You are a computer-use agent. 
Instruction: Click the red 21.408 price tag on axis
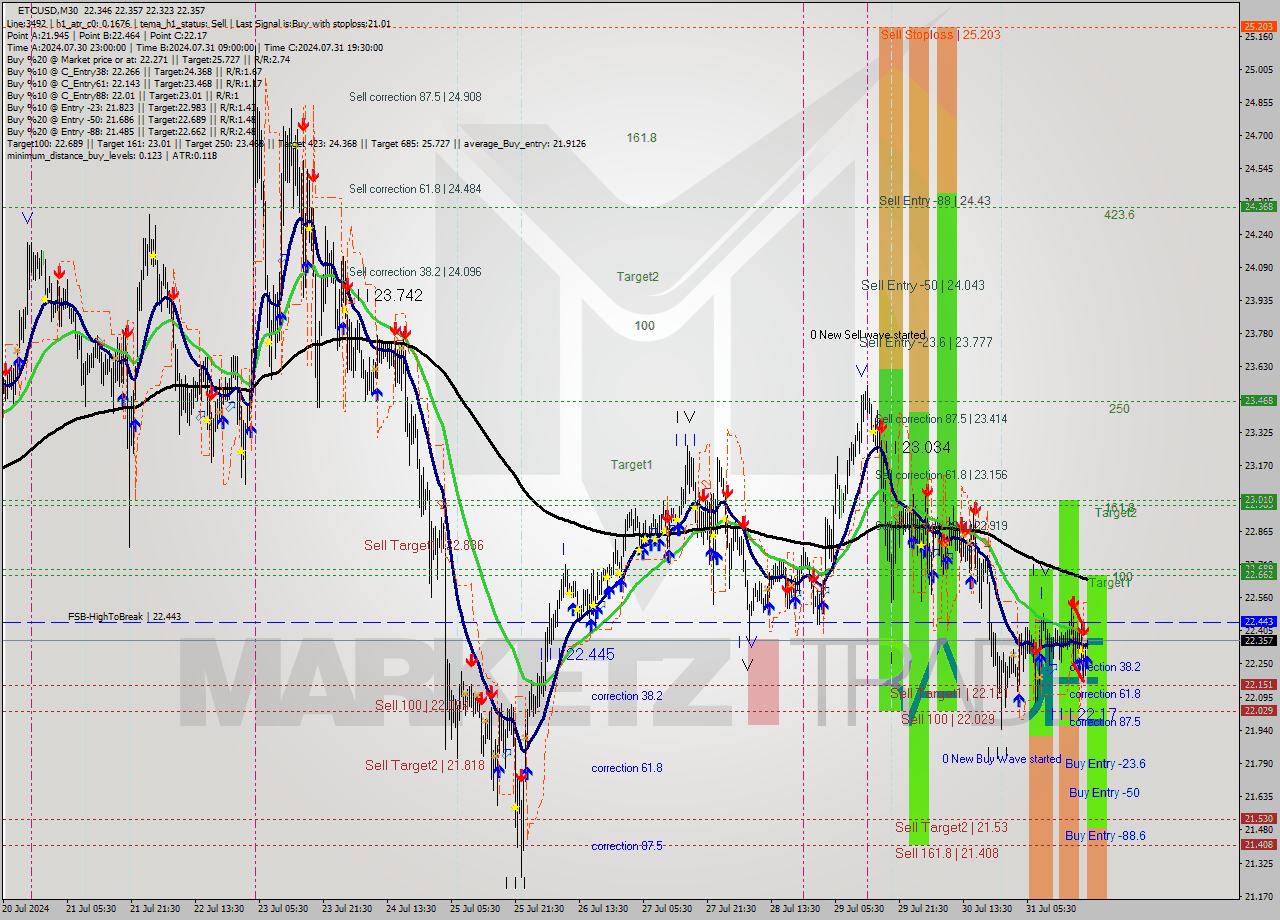pos(1258,844)
